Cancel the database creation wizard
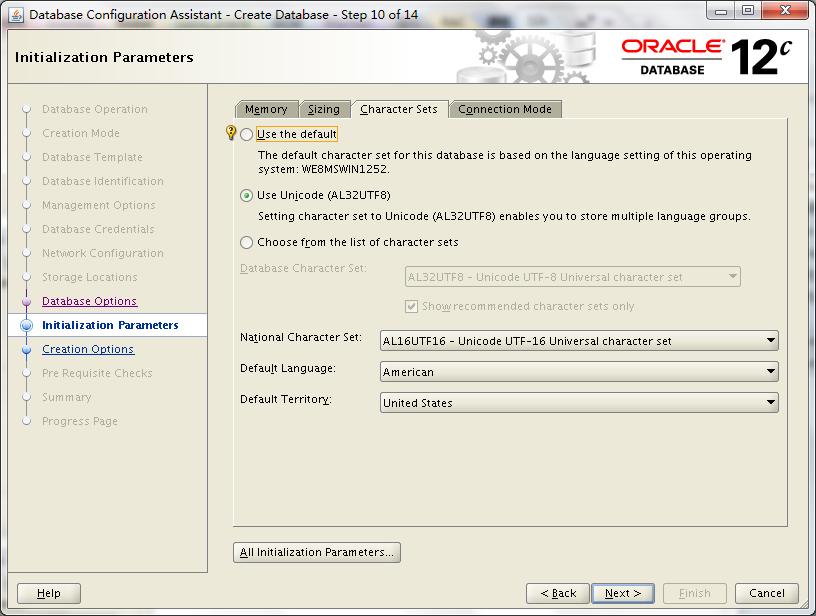Screen dimensions: 816x616 tap(767, 593)
